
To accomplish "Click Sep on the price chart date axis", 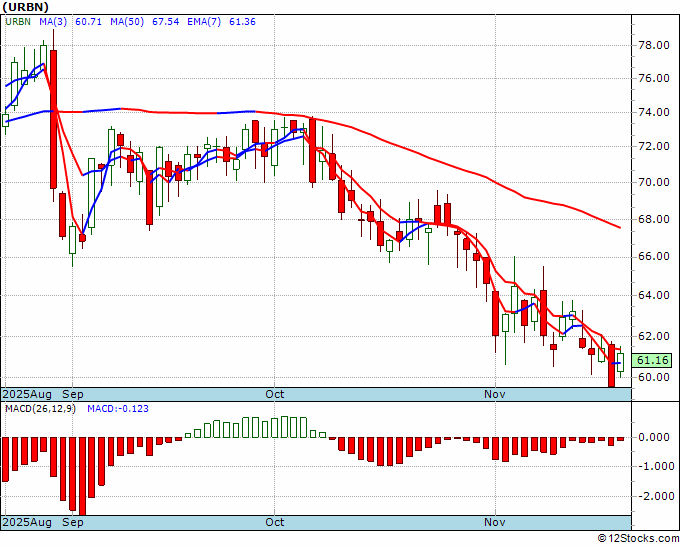I will tap(73, 394).
